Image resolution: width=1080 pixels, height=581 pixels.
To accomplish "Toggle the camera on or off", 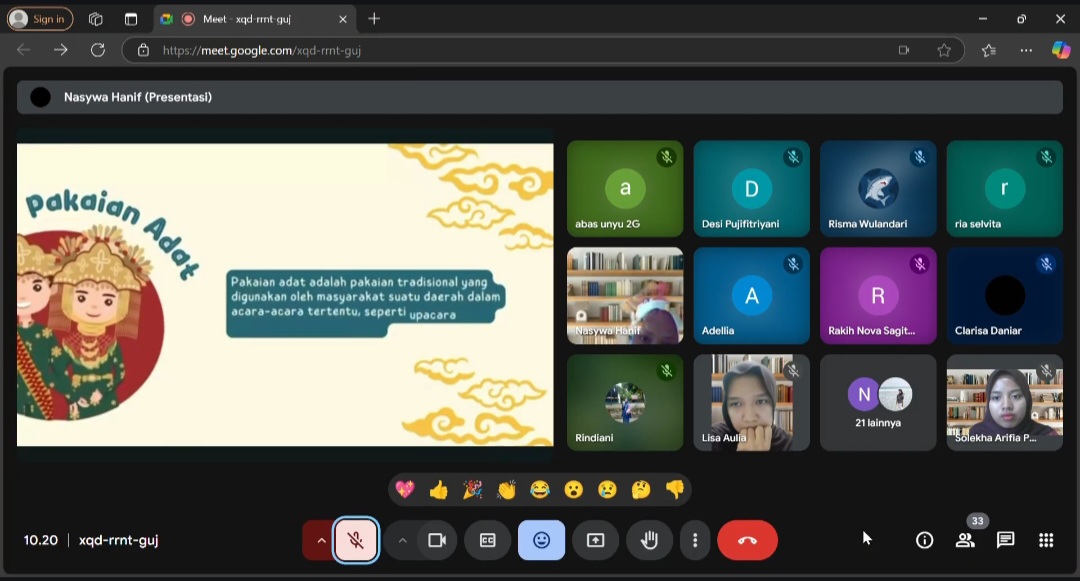I will tap(437, 540).
